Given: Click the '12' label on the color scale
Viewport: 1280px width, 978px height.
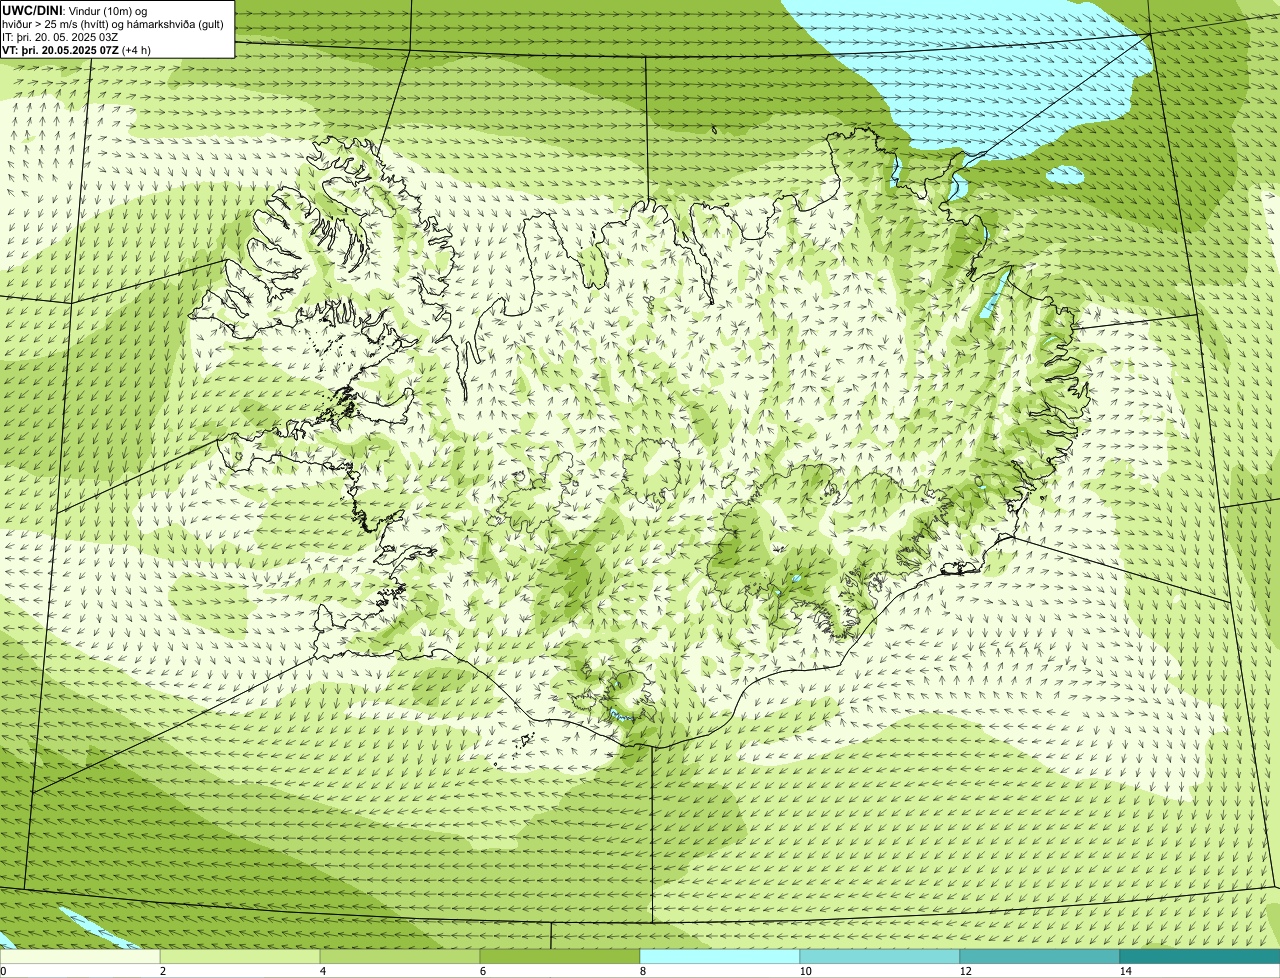Looking at the screenshot, I should 965,971.
